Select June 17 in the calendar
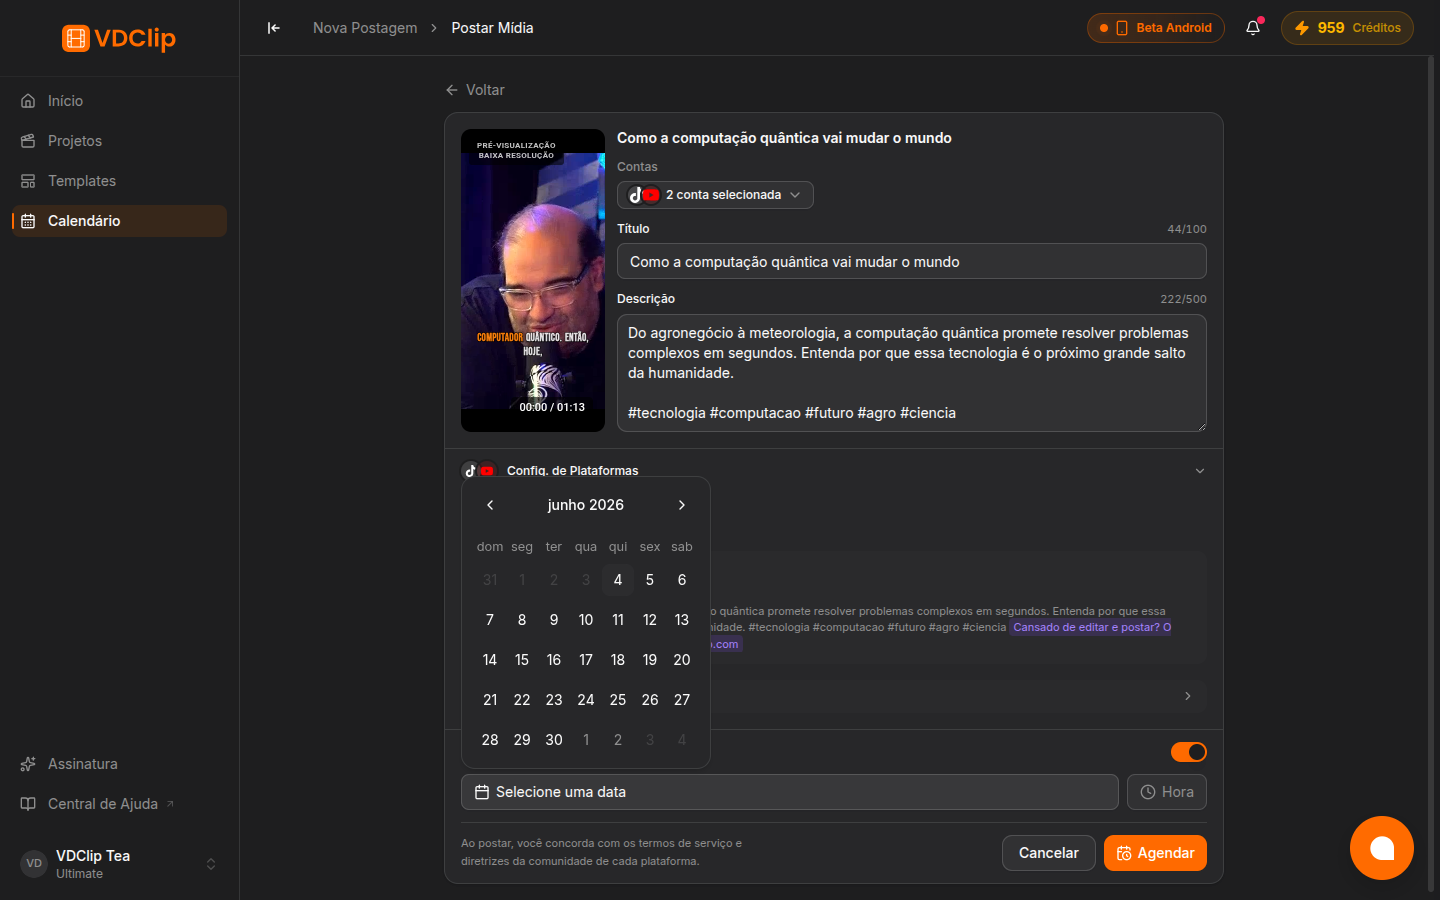Screen dimensions: 1440x900 pyautogui.click(x=586, y=660)
